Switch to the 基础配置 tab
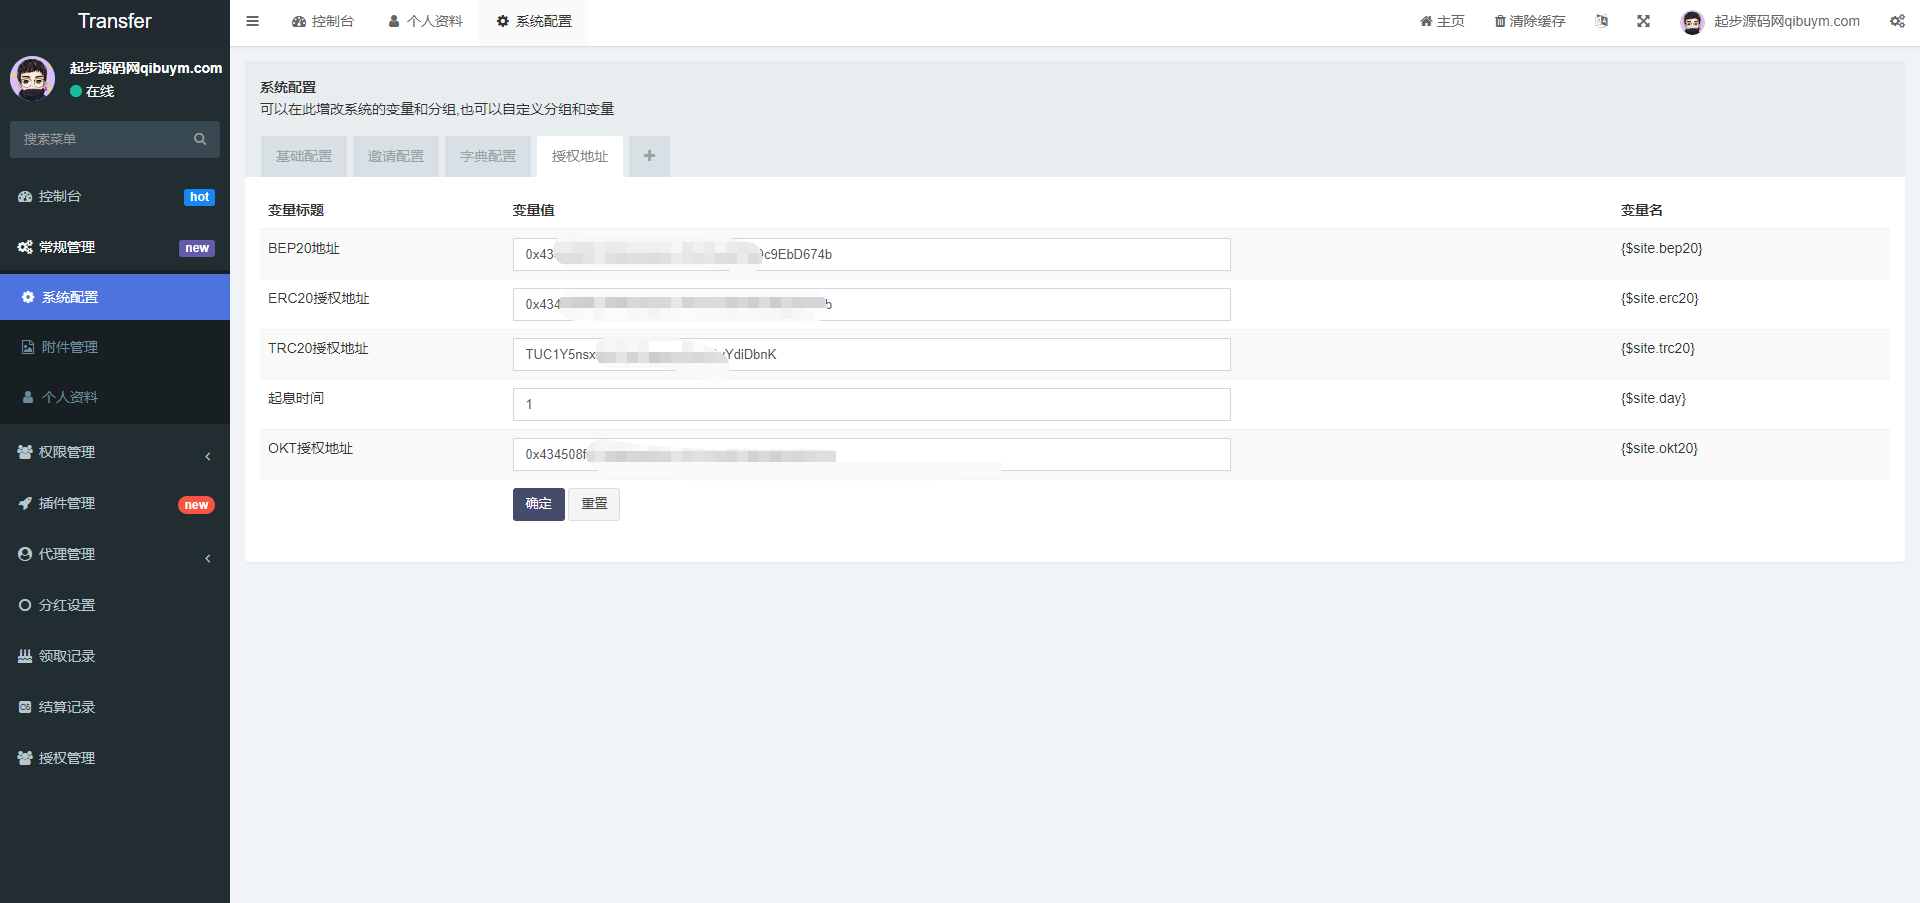1920x903 pixels. pos(304,156)
